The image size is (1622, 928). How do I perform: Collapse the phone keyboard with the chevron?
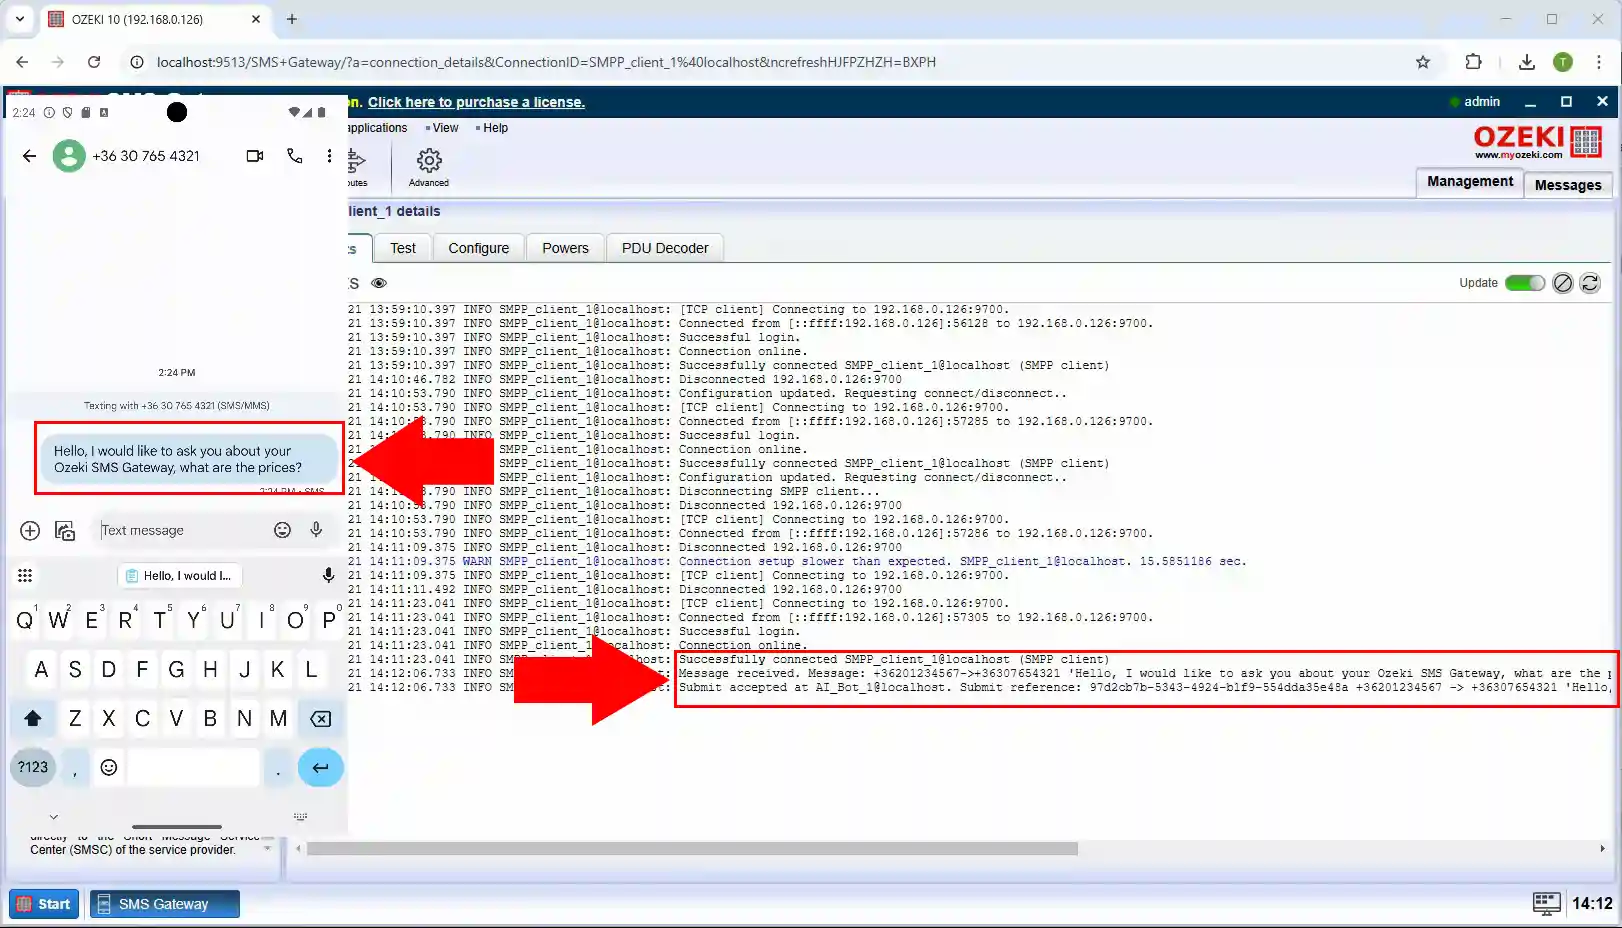(54, 817)
